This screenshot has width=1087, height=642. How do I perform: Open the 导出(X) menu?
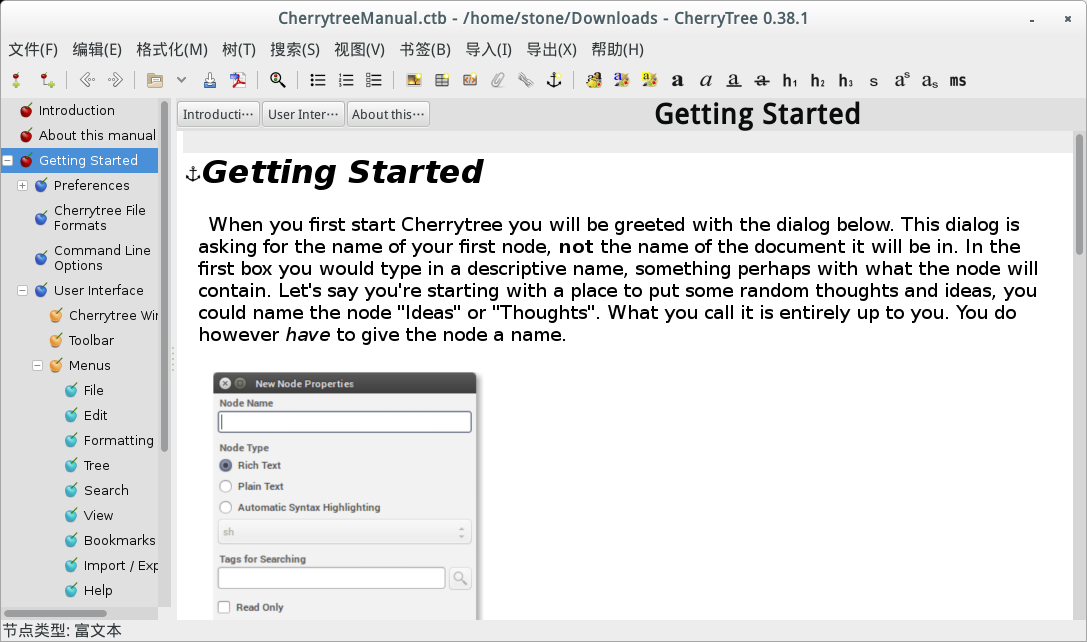551,49
